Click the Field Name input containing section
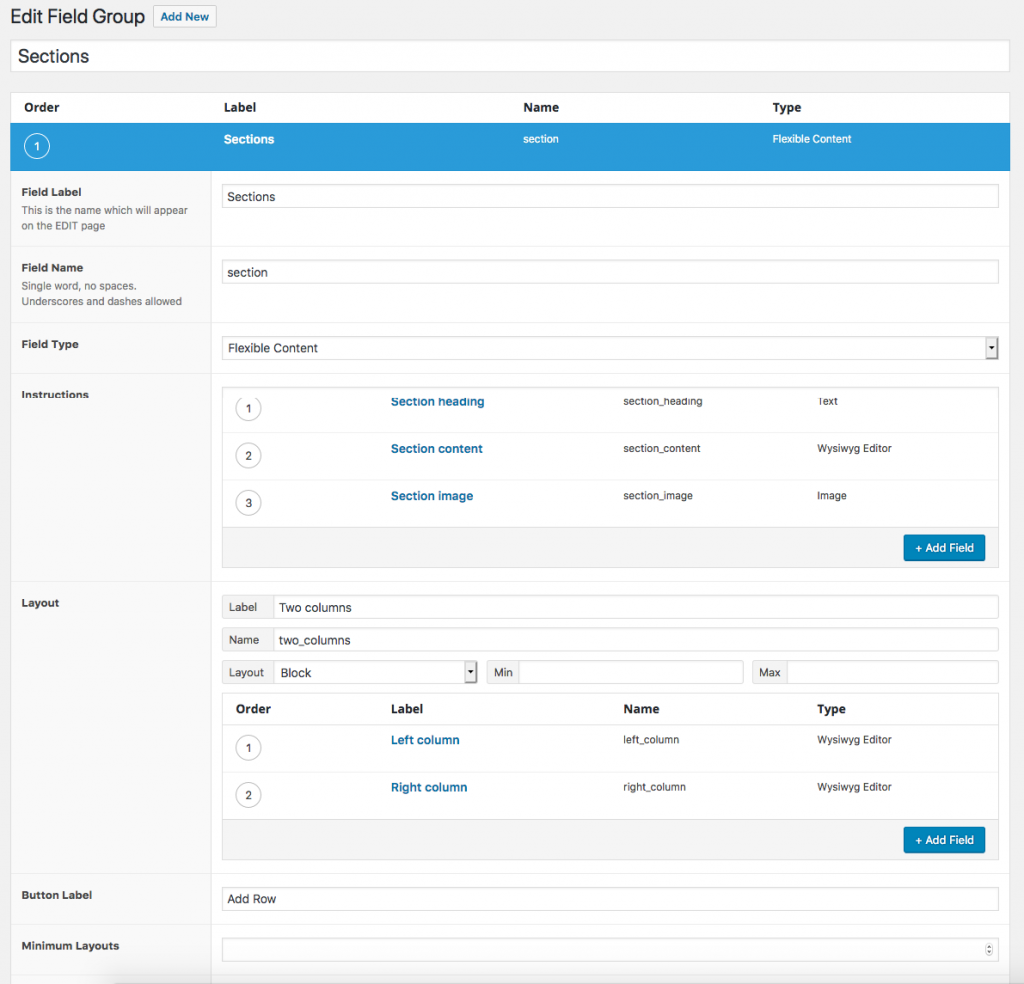1024x984 pixels. coord(610,272)
